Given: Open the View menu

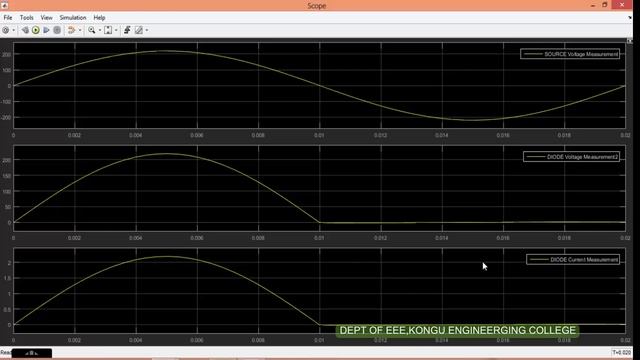Looking at the screenshot, I should point(47,18).
